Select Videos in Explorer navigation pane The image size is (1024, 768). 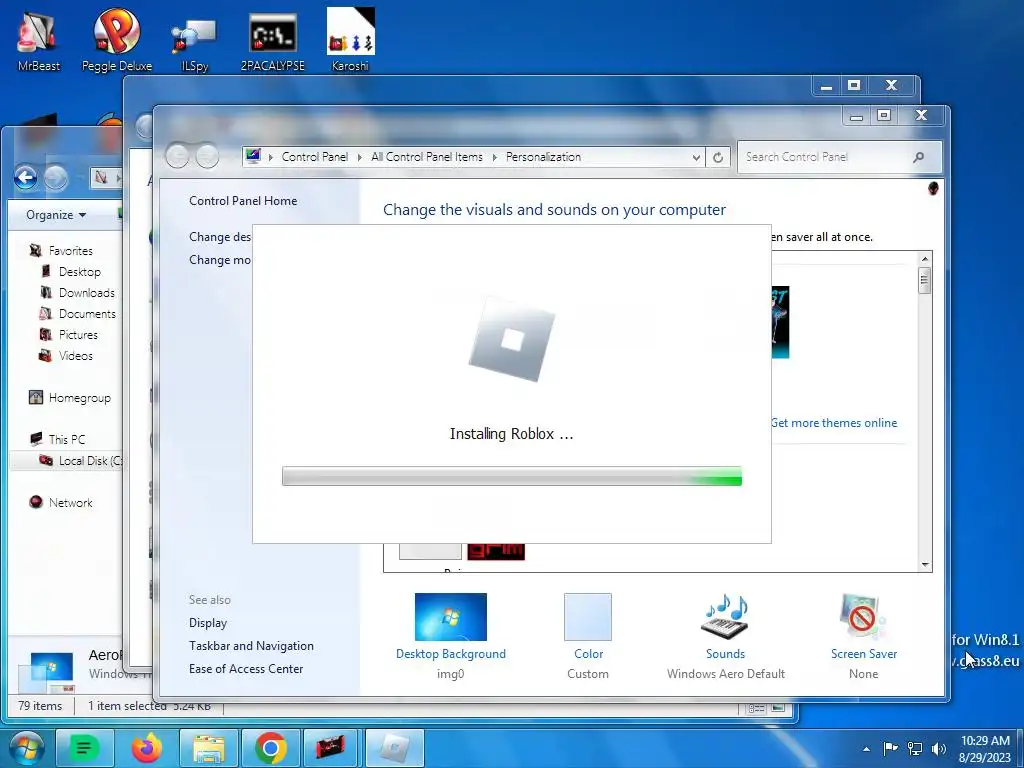76,356
